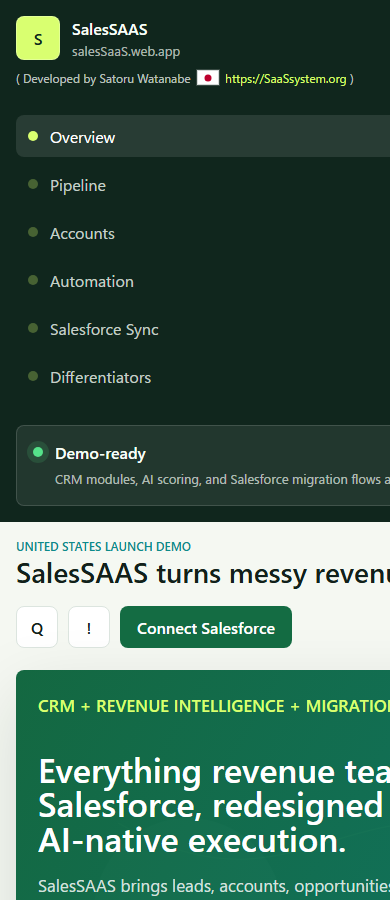Open the Differentiators section
This screenshot has height=900, width=390.
click(203, 377)
